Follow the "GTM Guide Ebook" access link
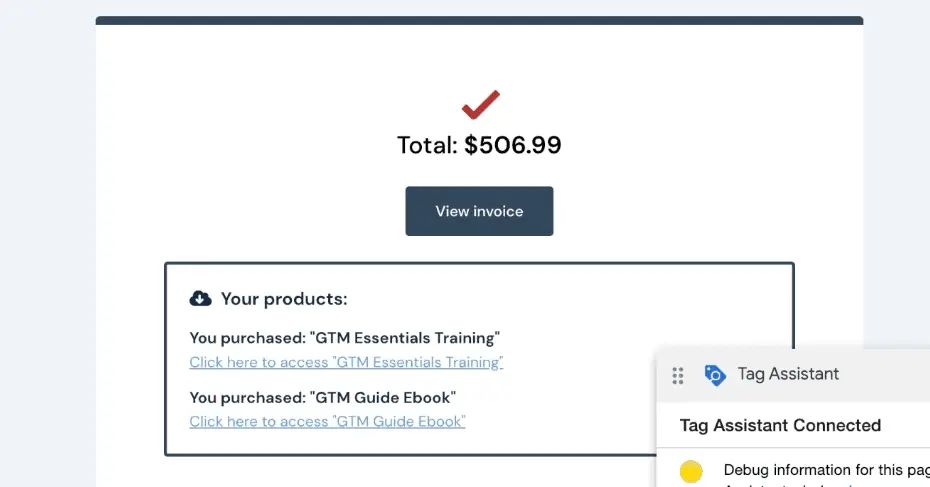 coord(327,421)
